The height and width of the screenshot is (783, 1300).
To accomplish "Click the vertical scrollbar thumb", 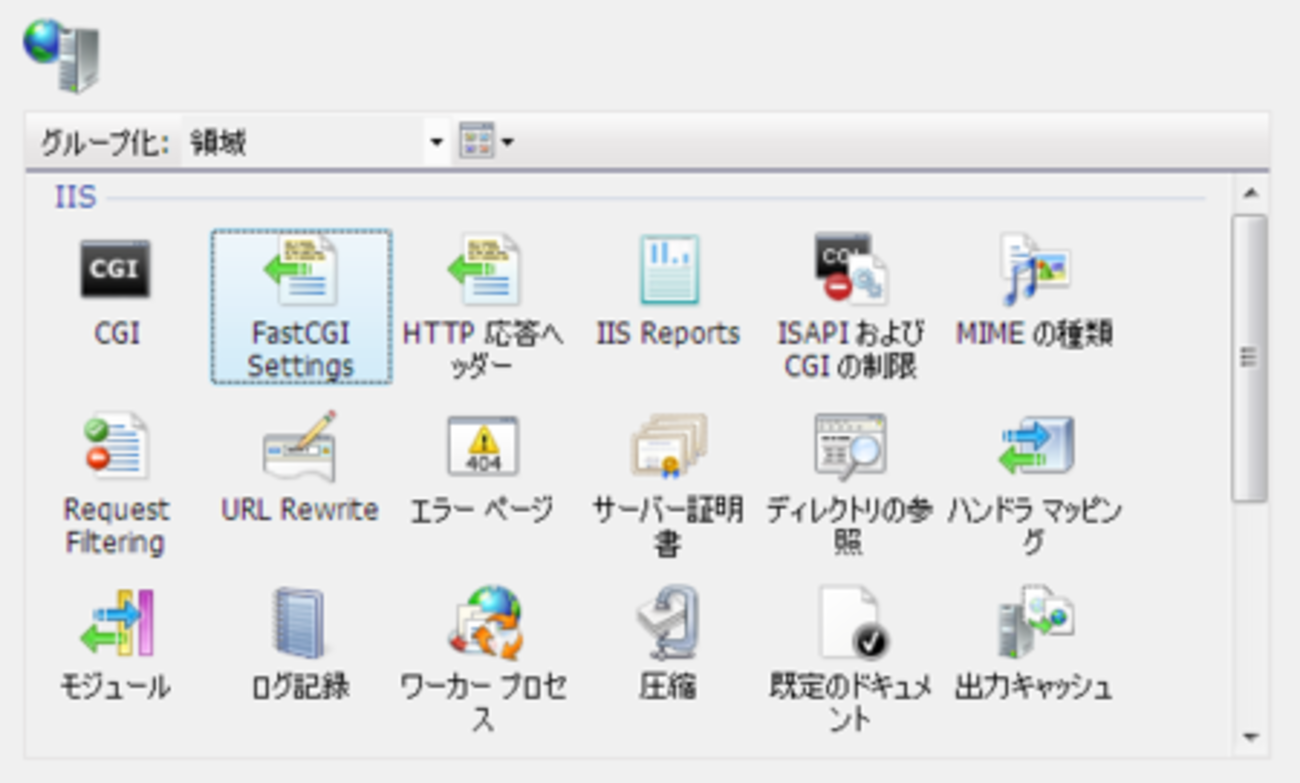I will coord(1250,357).
